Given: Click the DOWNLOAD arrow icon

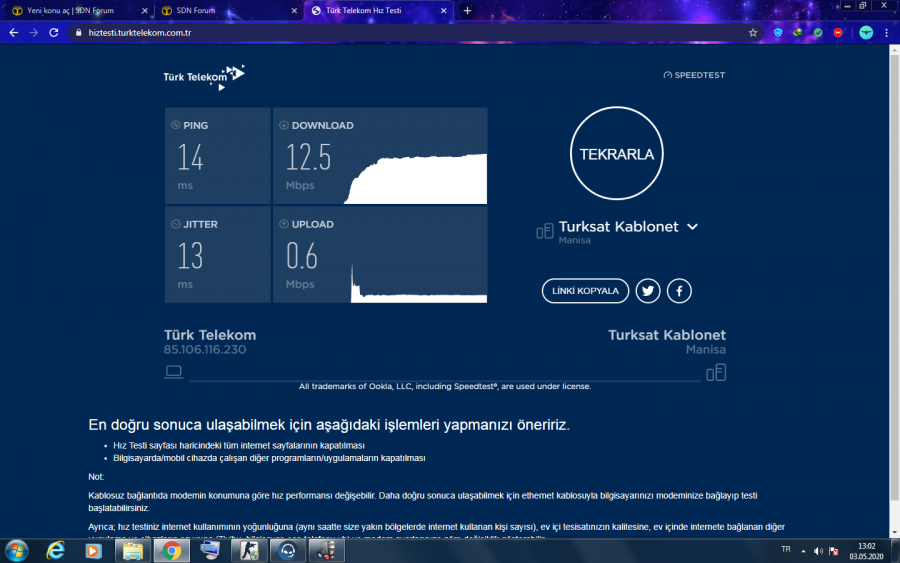Looking at the screenshot, I should 284,125.
